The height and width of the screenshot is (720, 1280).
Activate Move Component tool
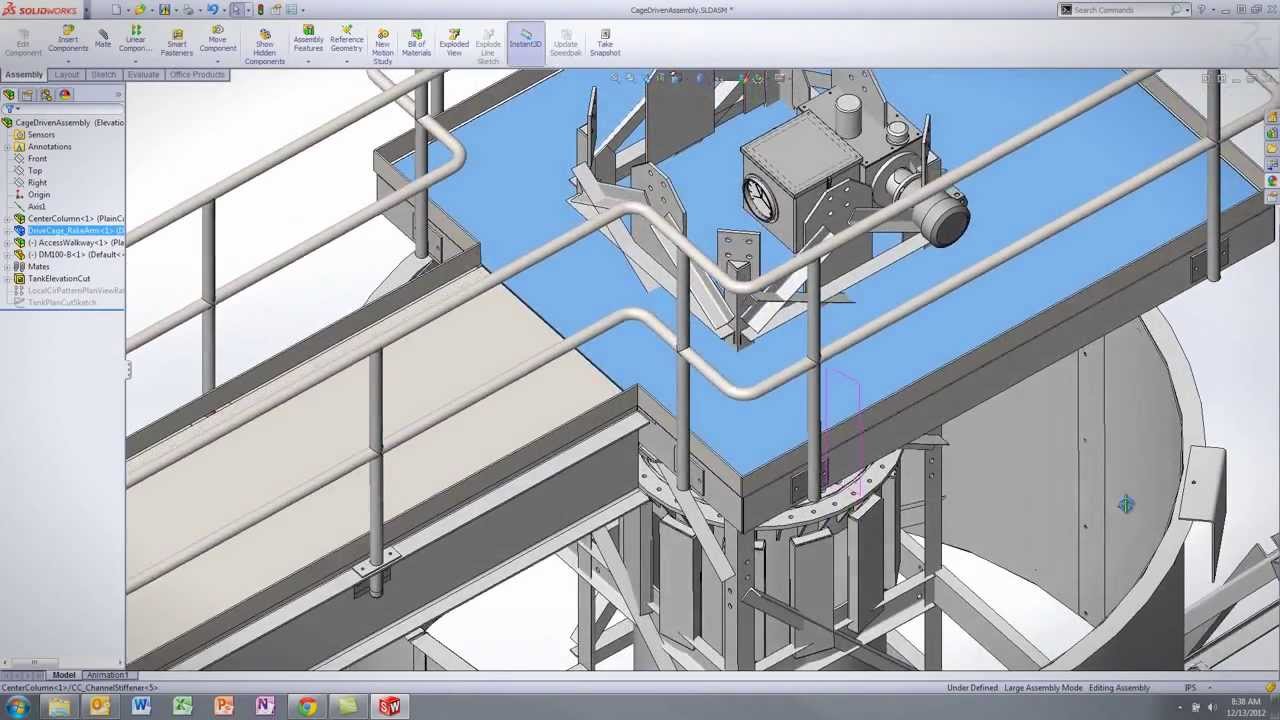pos(217,40)
